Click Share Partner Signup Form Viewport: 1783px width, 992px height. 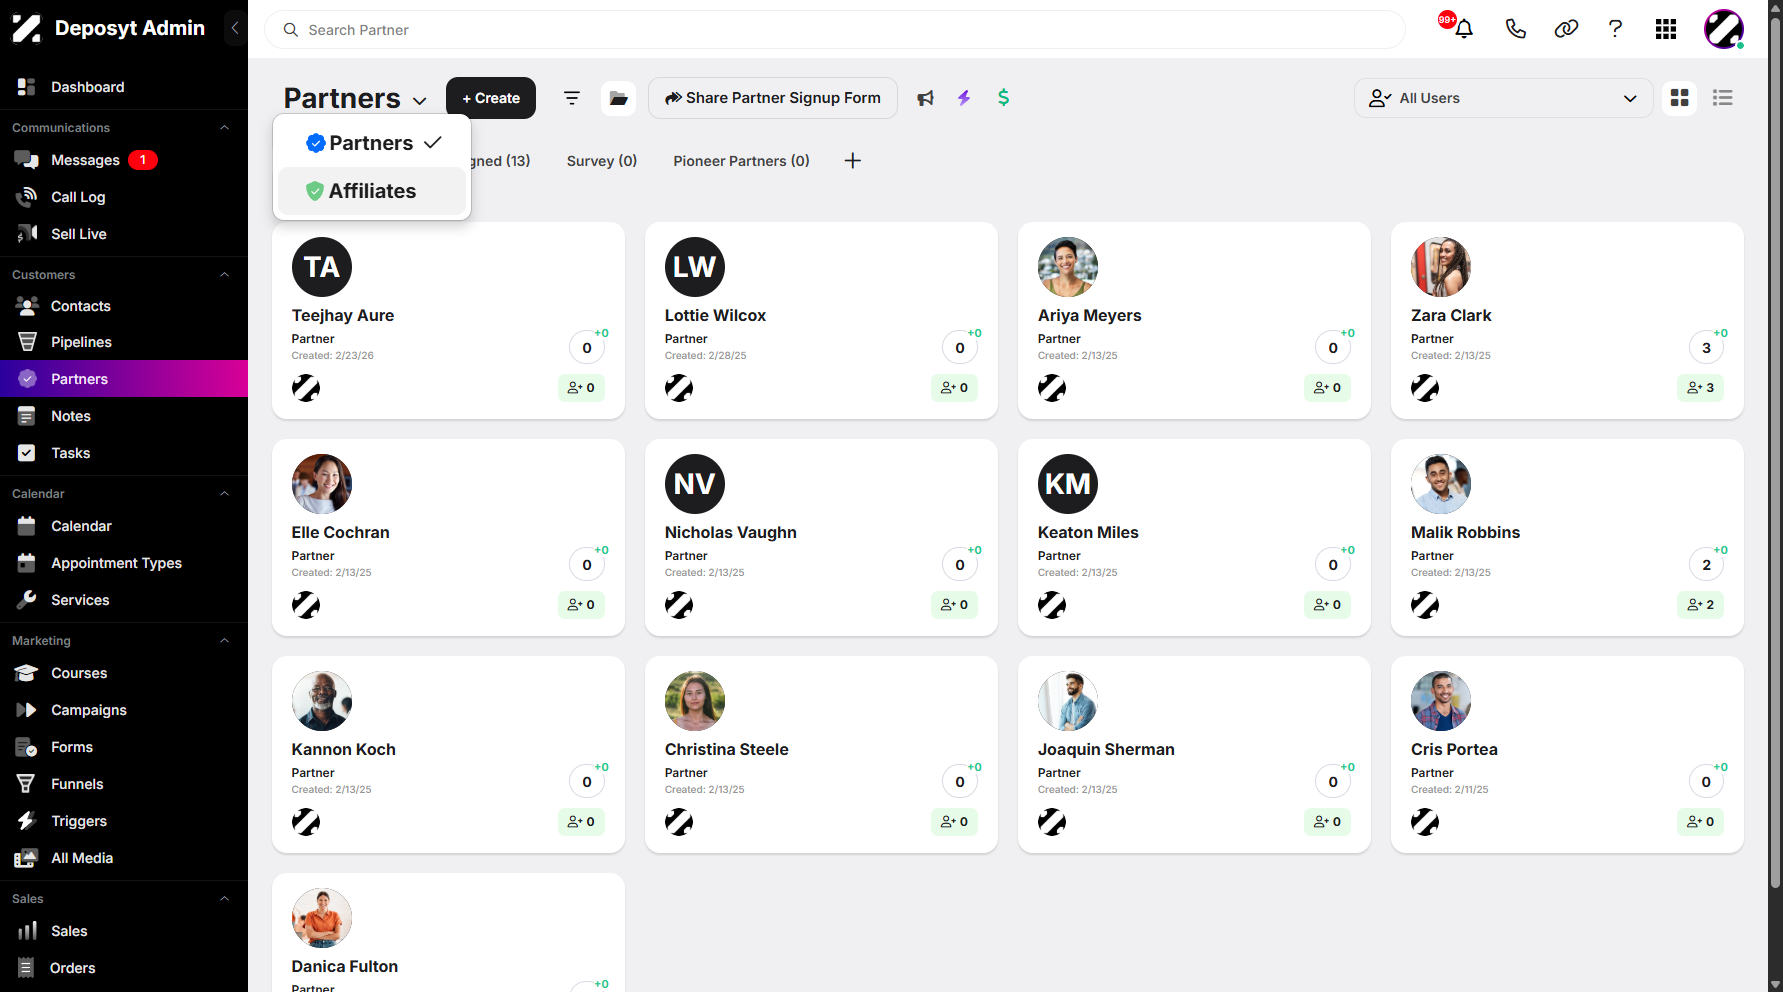[x=773, y=98]
